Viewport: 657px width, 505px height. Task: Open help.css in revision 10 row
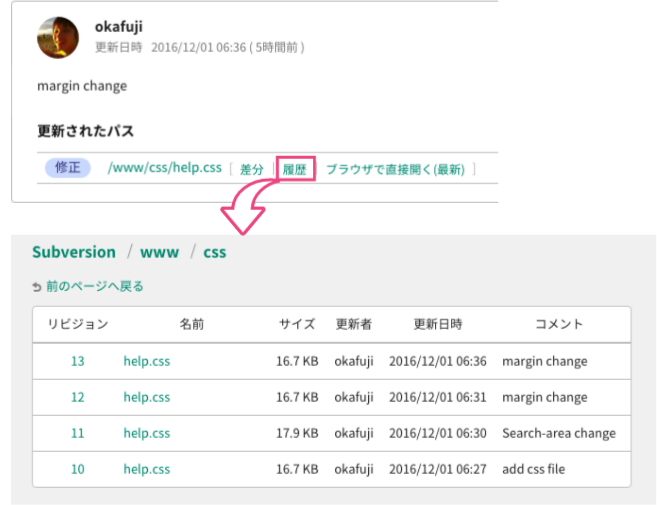click(147, 469)
